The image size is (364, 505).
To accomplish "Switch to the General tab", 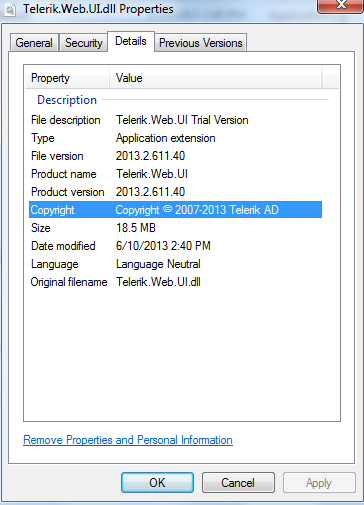I will click(34, 43).
